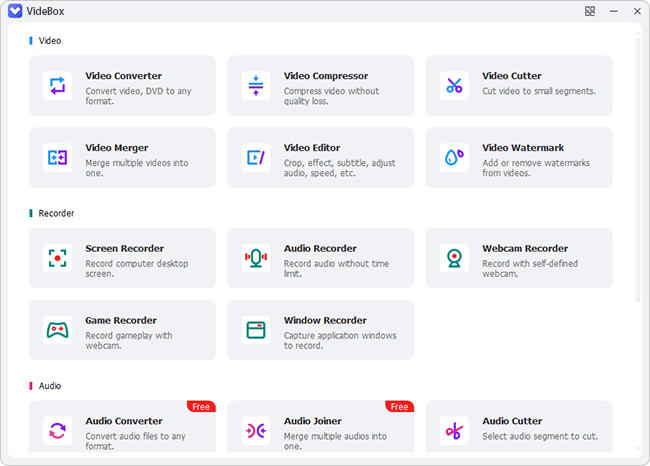
Task: Click the vertical scrollbar on the right
Action: 638,170
